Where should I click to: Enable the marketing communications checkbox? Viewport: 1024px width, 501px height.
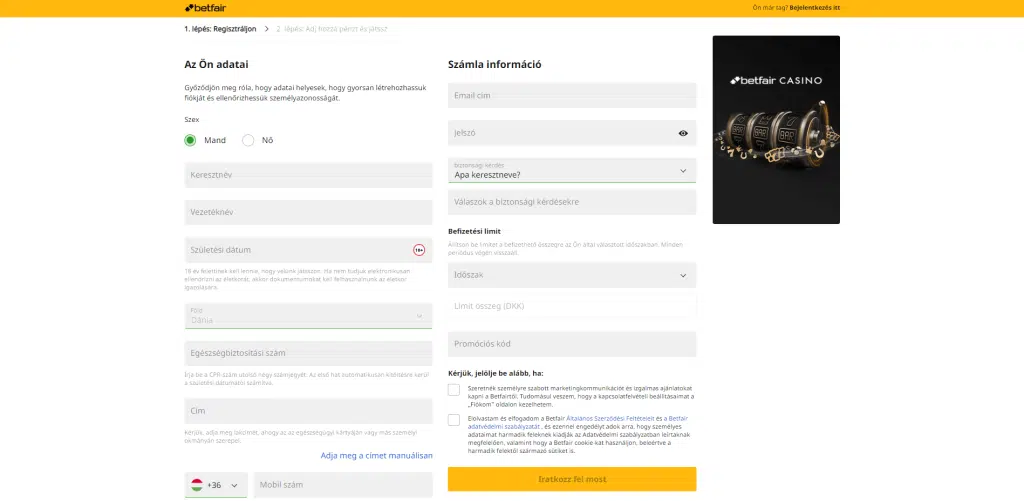coord(454,389)
